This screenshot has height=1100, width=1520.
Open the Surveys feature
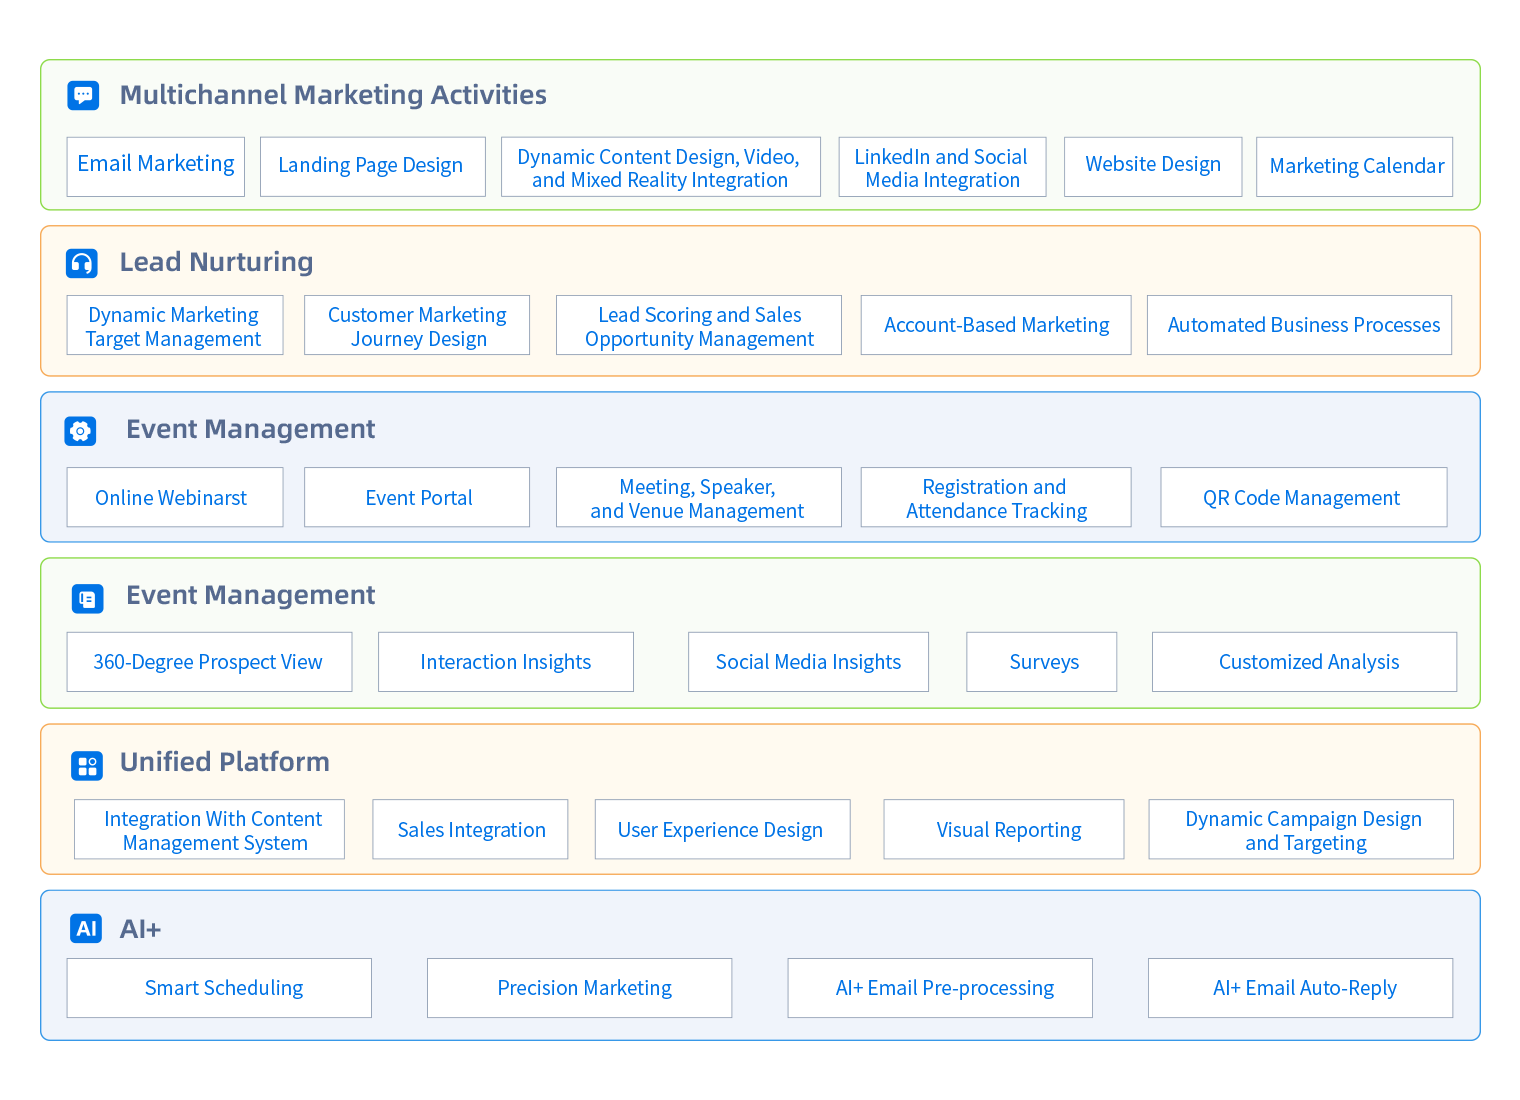coord(1042,662)
